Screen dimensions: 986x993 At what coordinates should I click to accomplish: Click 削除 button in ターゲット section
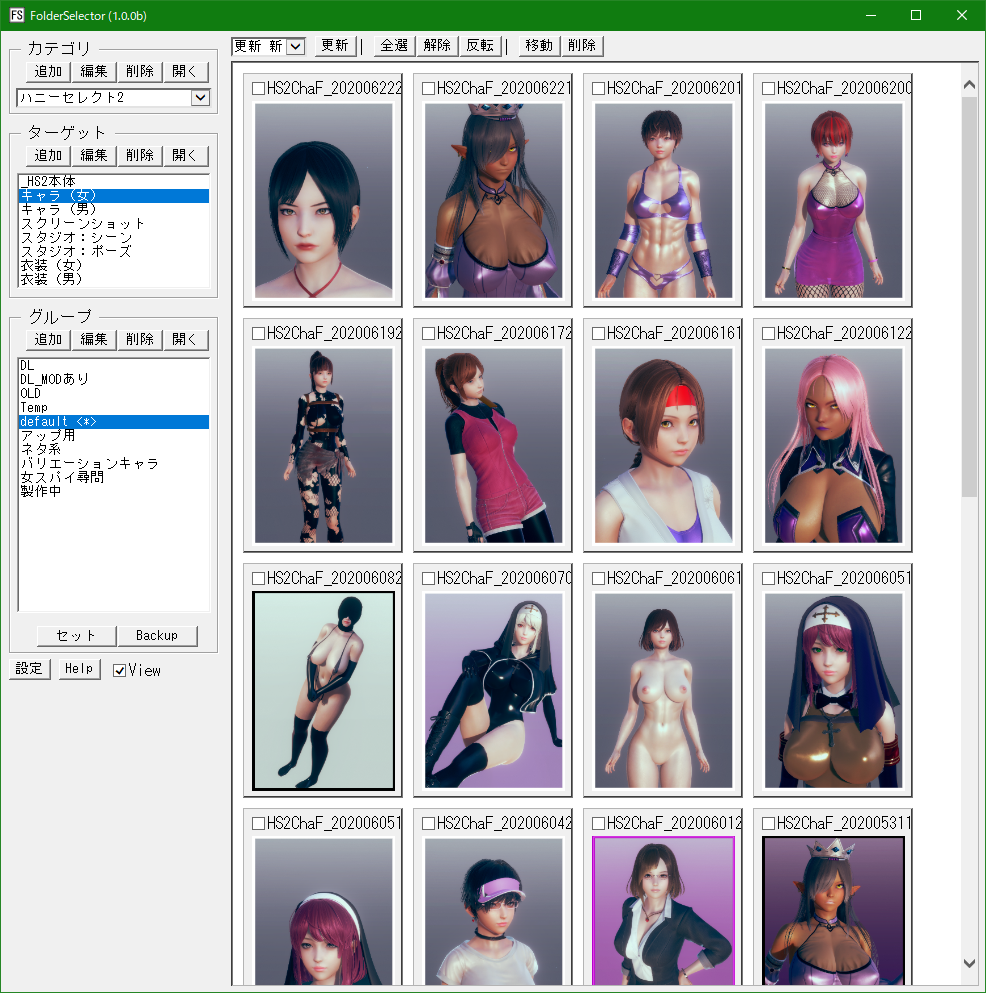[139, 156]
